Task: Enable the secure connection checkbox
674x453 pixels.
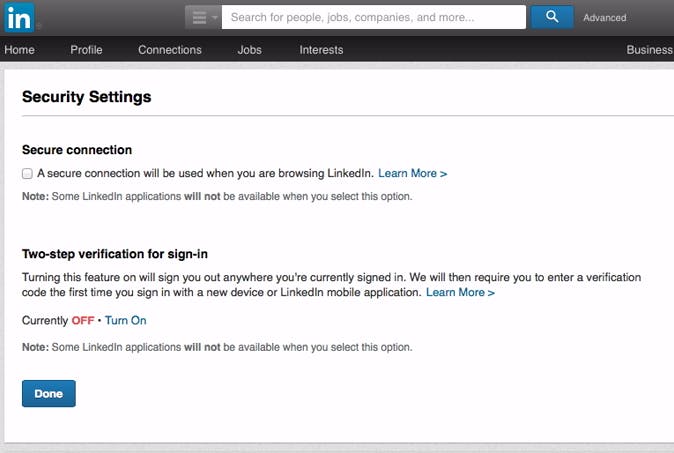Action: [x=27, y=174]
